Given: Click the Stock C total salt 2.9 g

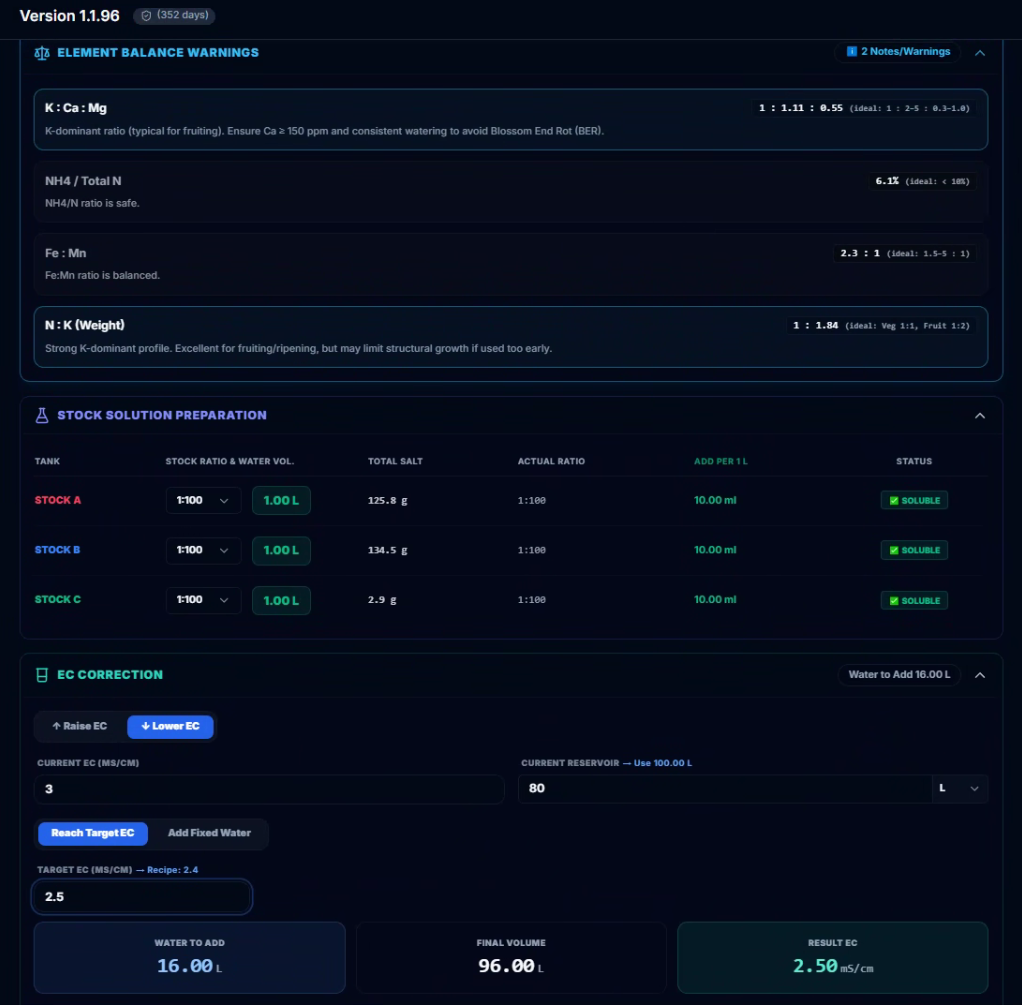Looking at the screenshot, I should [382, 600].
